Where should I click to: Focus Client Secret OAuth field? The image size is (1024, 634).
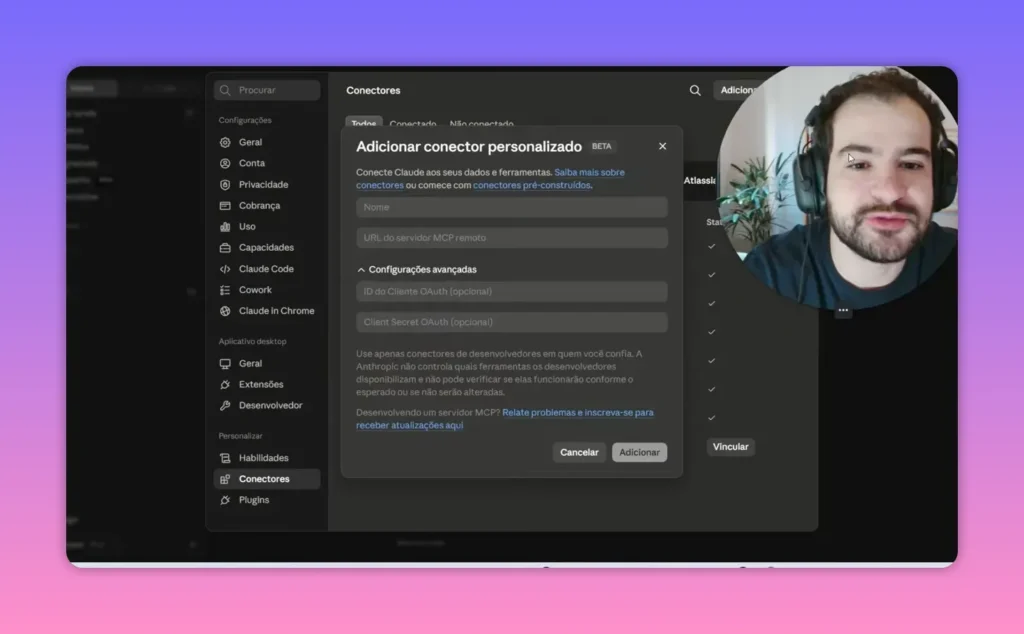tap(512, 323)
